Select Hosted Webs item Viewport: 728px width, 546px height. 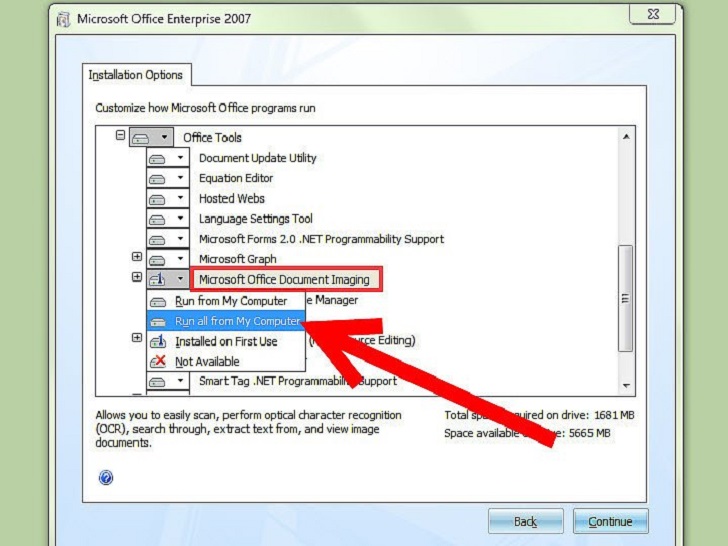[x=232, y=199]
